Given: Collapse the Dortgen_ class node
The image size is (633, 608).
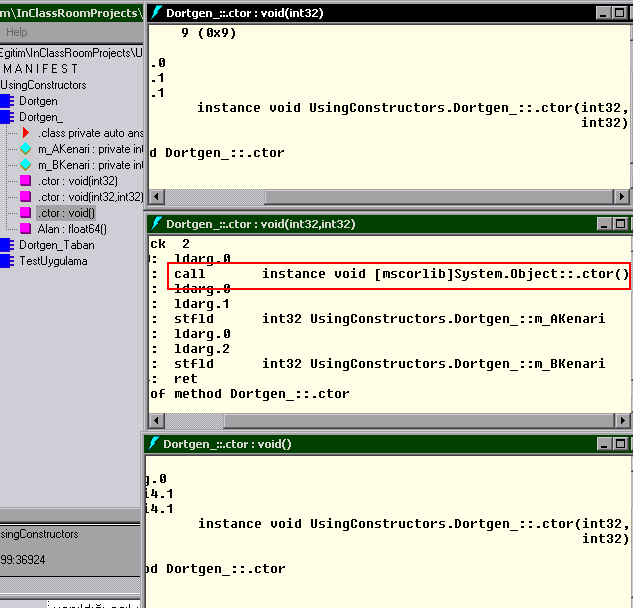Looking at the screenshot, I should (x=8, y=117).
